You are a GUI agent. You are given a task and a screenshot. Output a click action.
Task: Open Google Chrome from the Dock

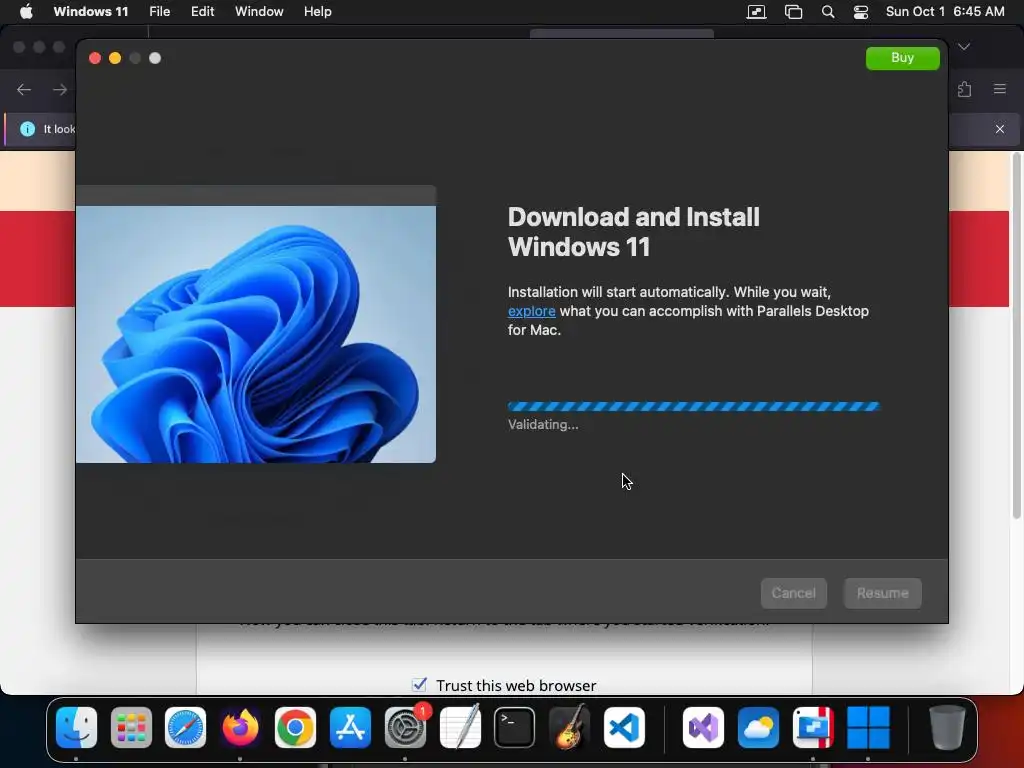click(295, 727)
